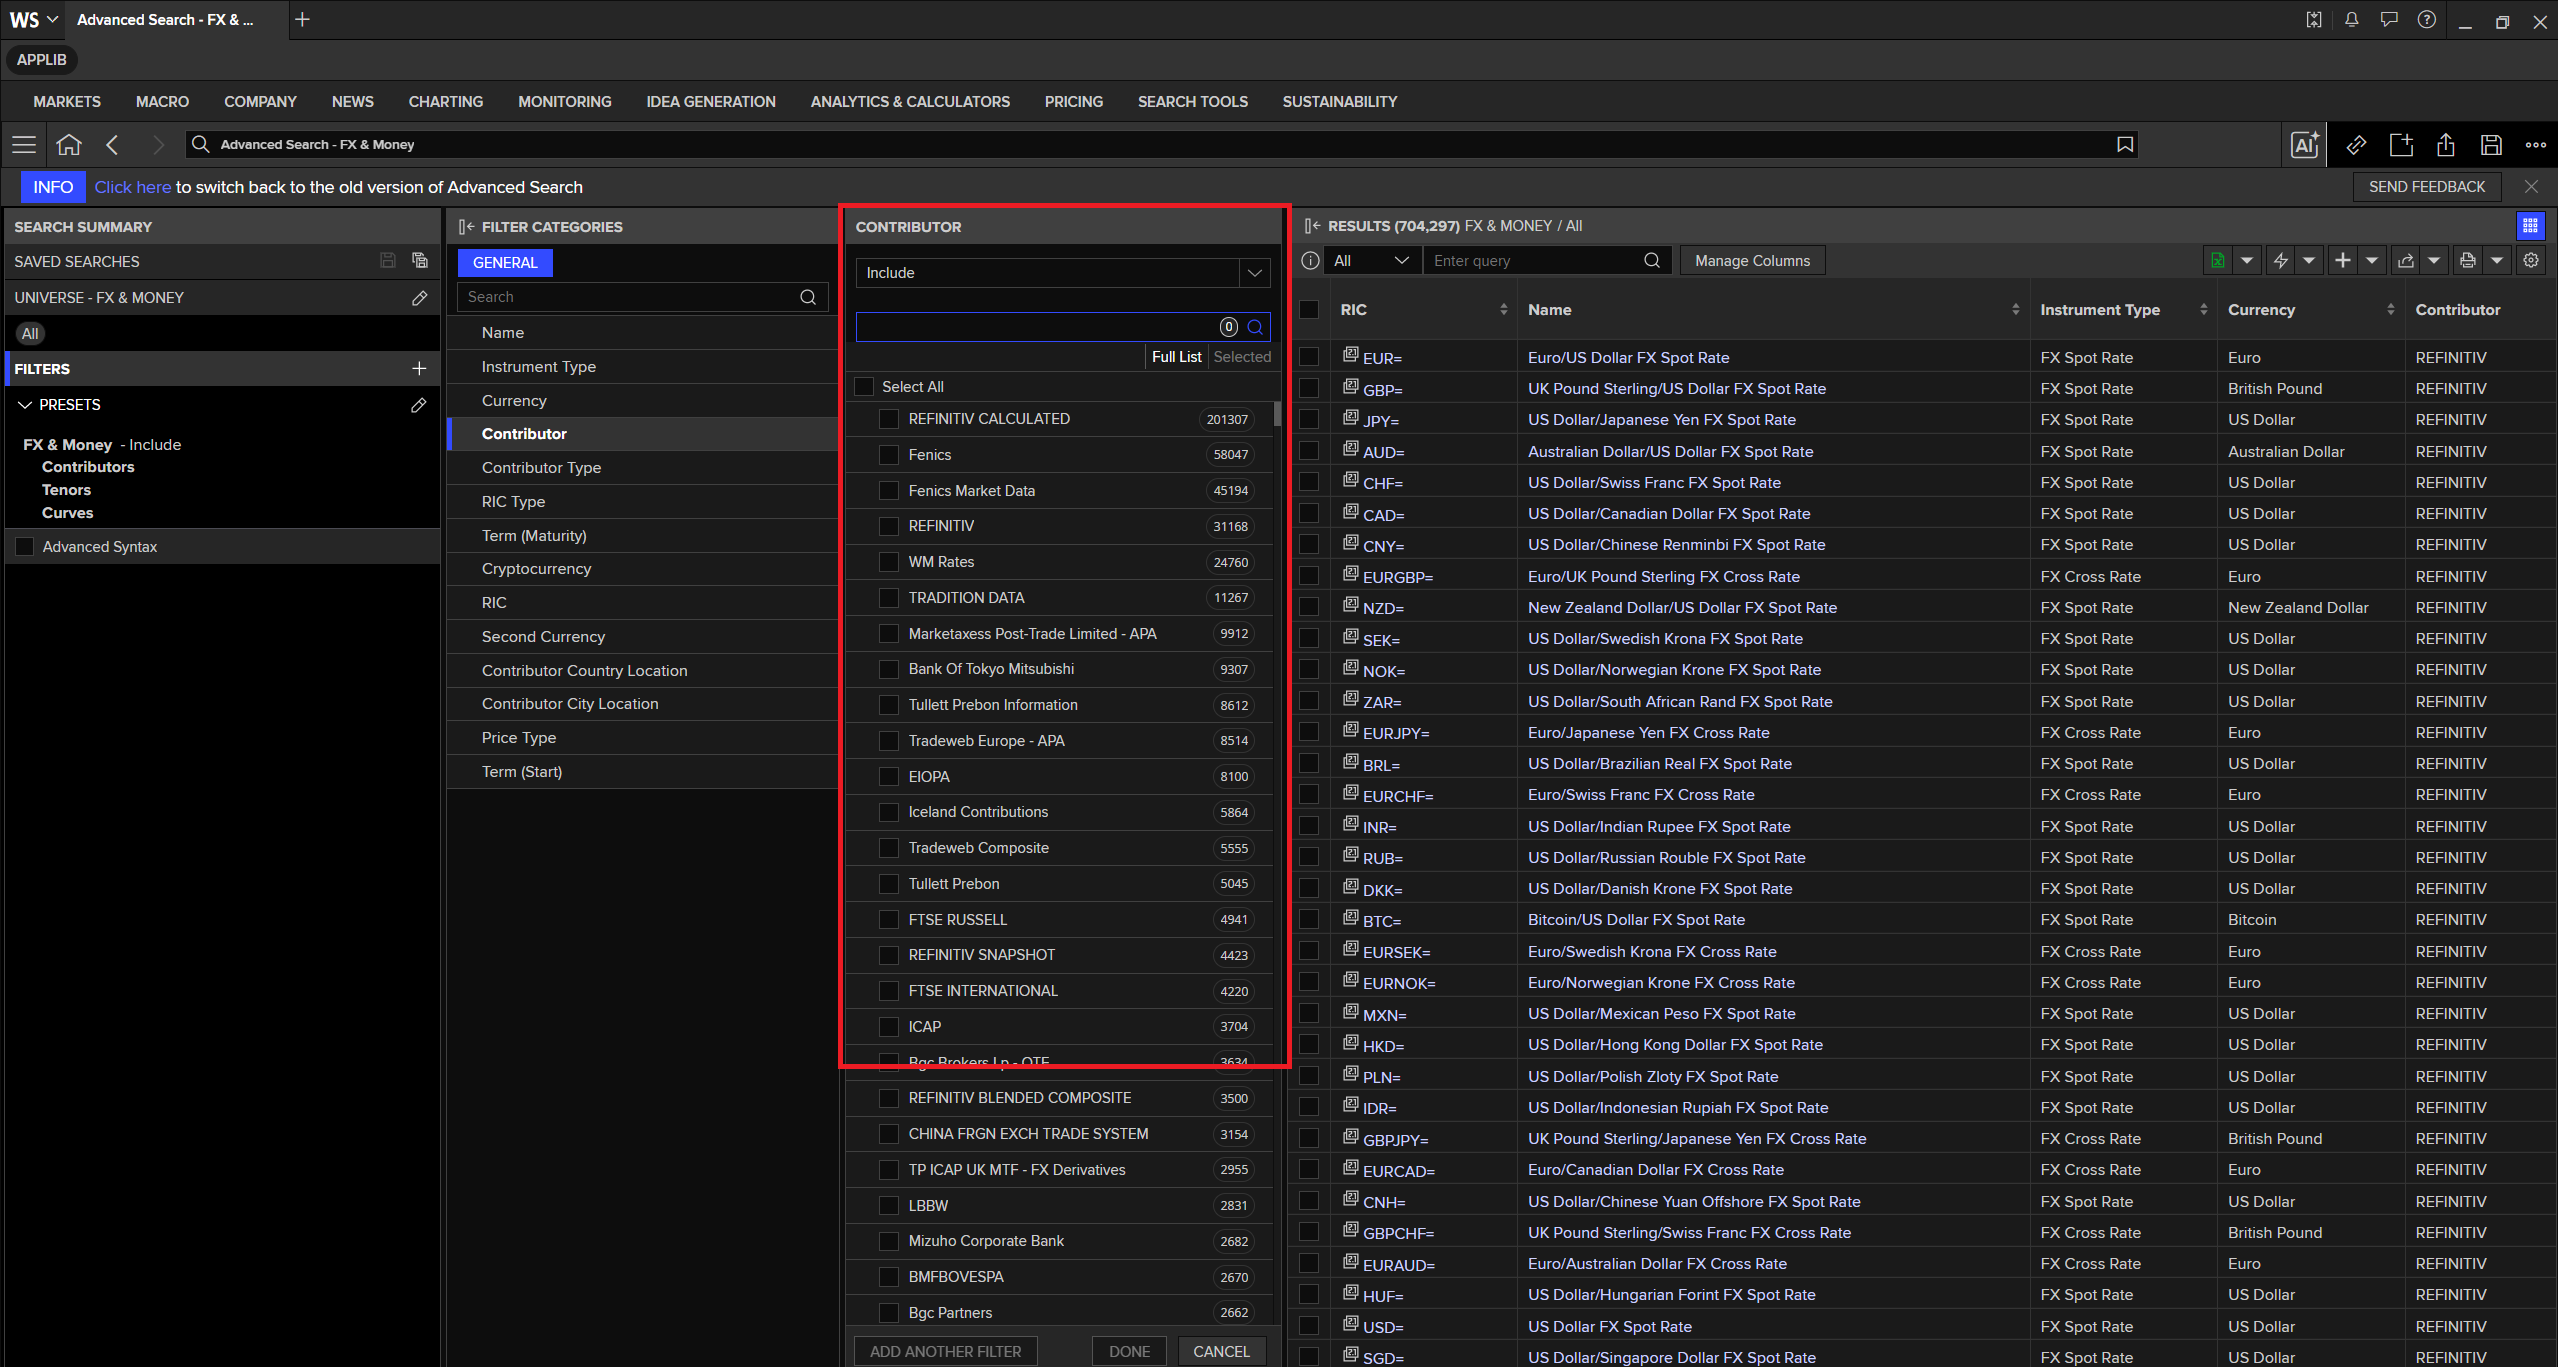Export results to Excel icon
Viewport: 2558px width, 1367px height.
2217,261
